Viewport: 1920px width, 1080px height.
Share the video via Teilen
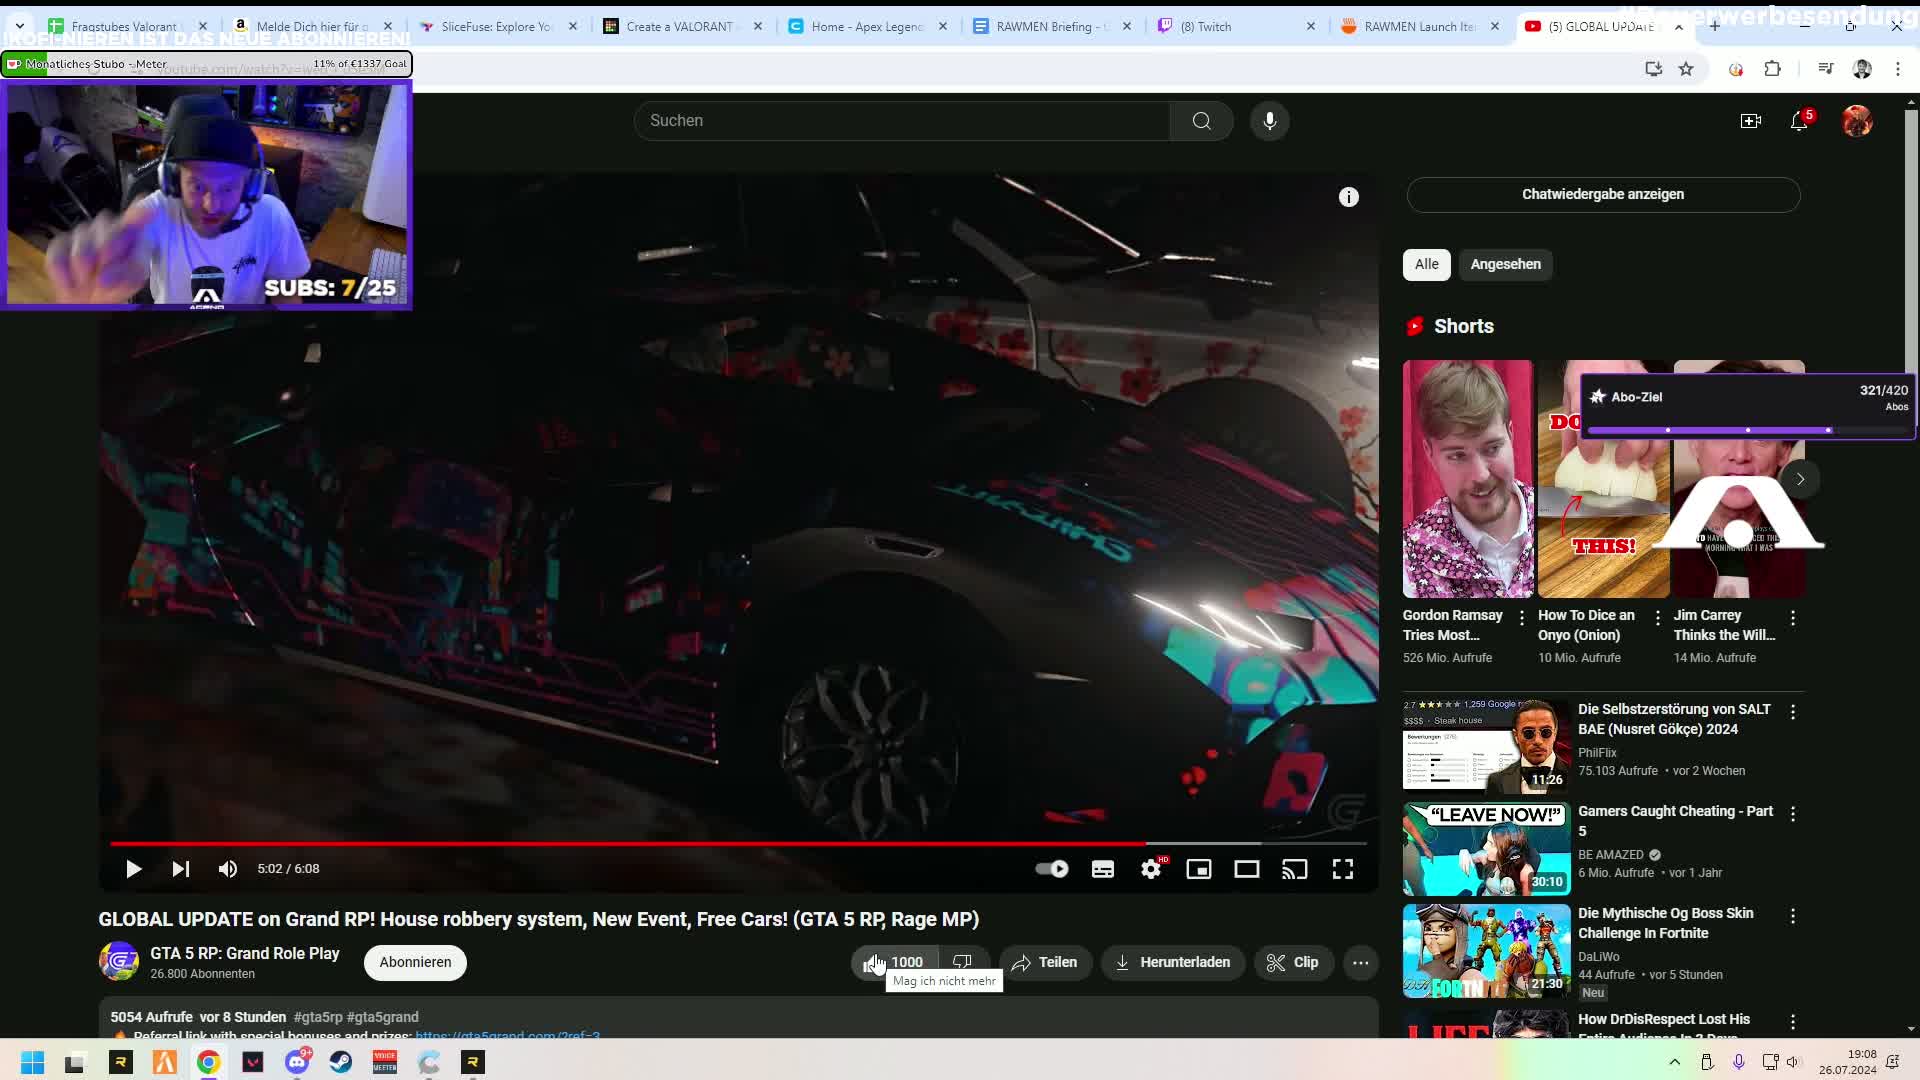1045,962
